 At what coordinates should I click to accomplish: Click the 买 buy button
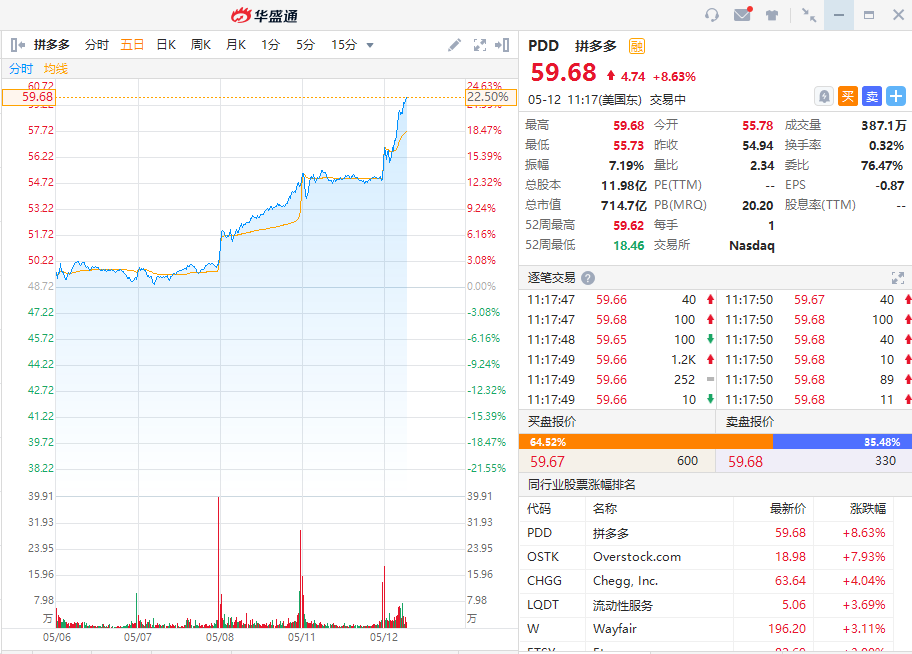pos(847,96)
